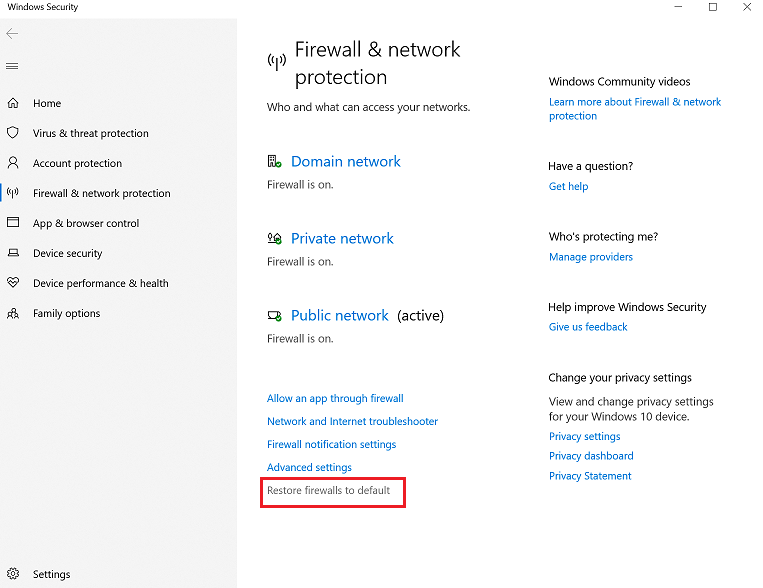Click the back arrow icon
The image size is (763, 588).
coord(12,33)
